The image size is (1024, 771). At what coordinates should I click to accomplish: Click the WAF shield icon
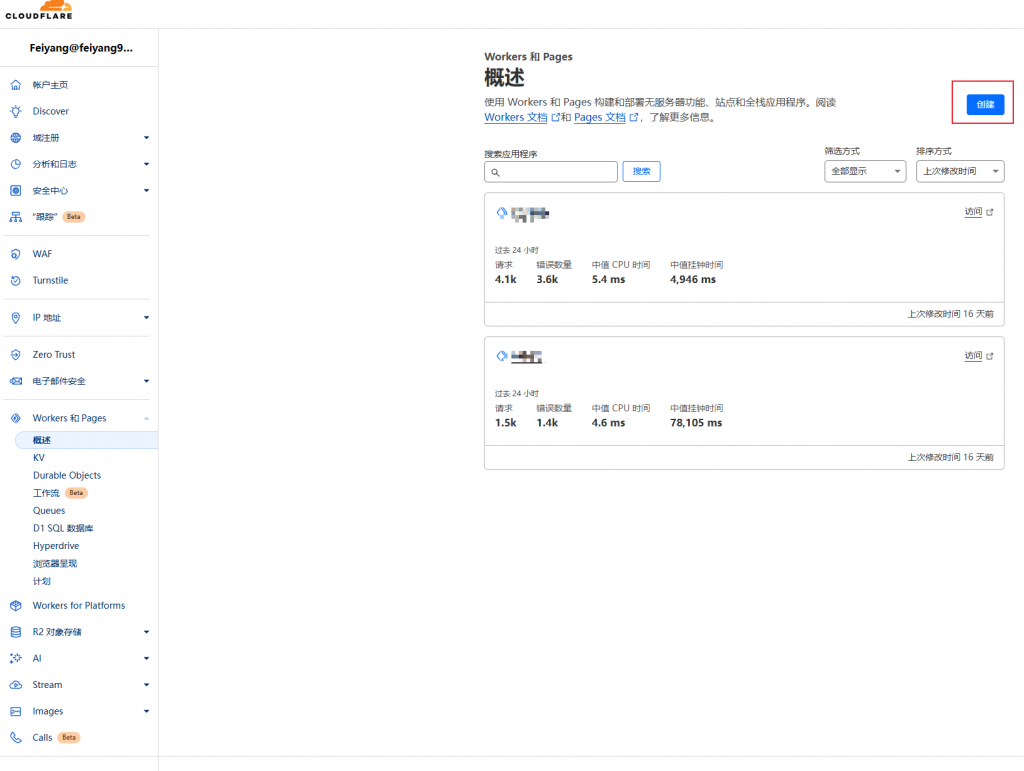[16, 254]
